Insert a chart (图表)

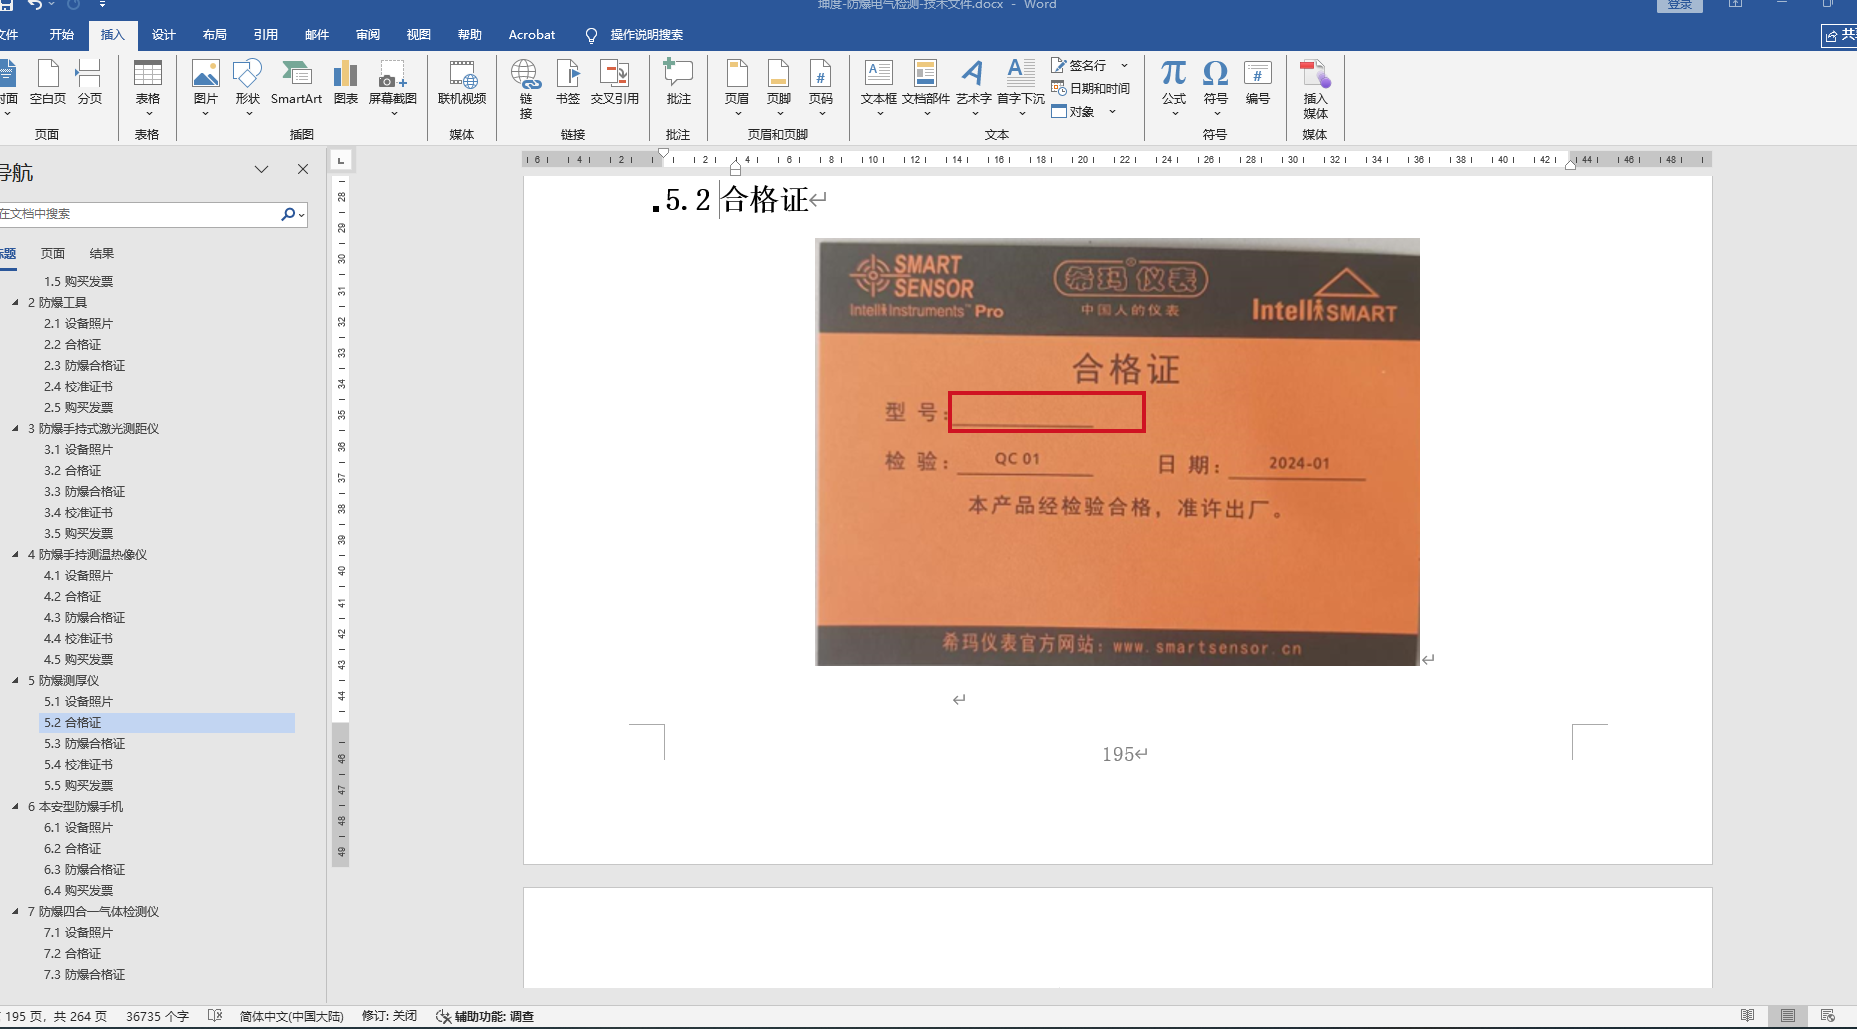click(346, 83)
